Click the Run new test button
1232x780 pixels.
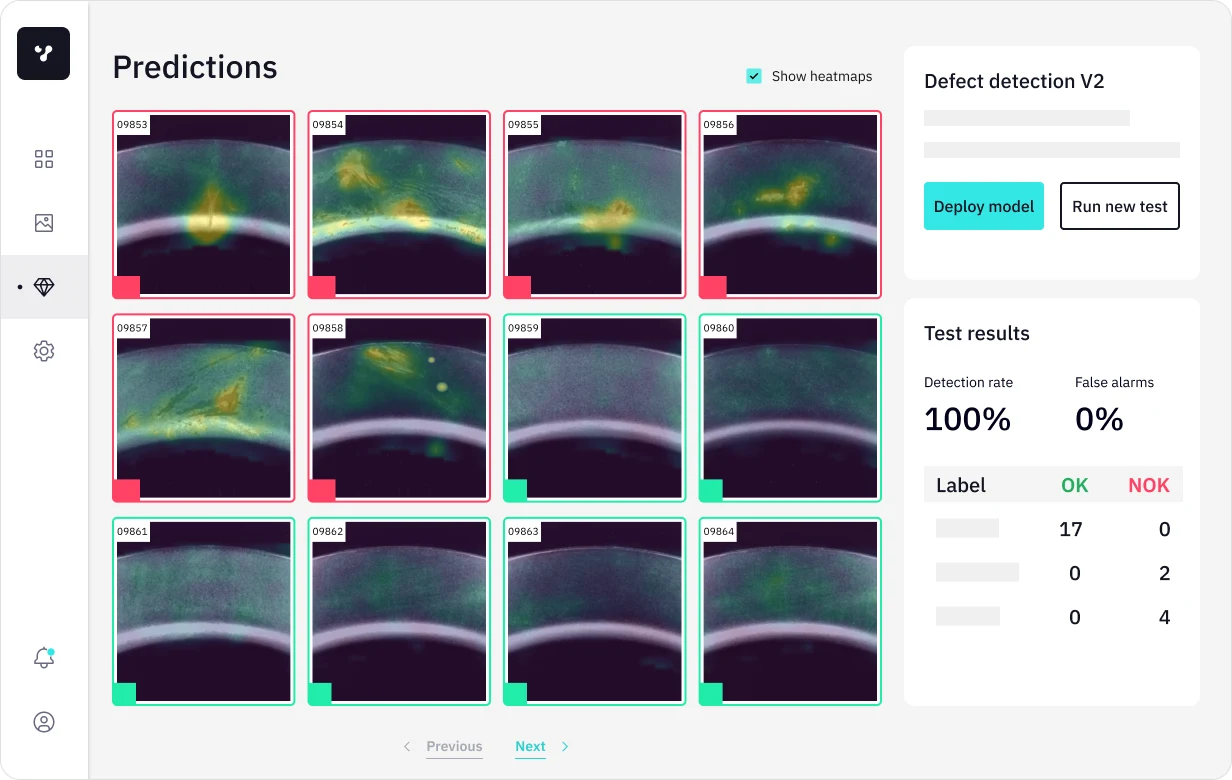point(1120,206)
